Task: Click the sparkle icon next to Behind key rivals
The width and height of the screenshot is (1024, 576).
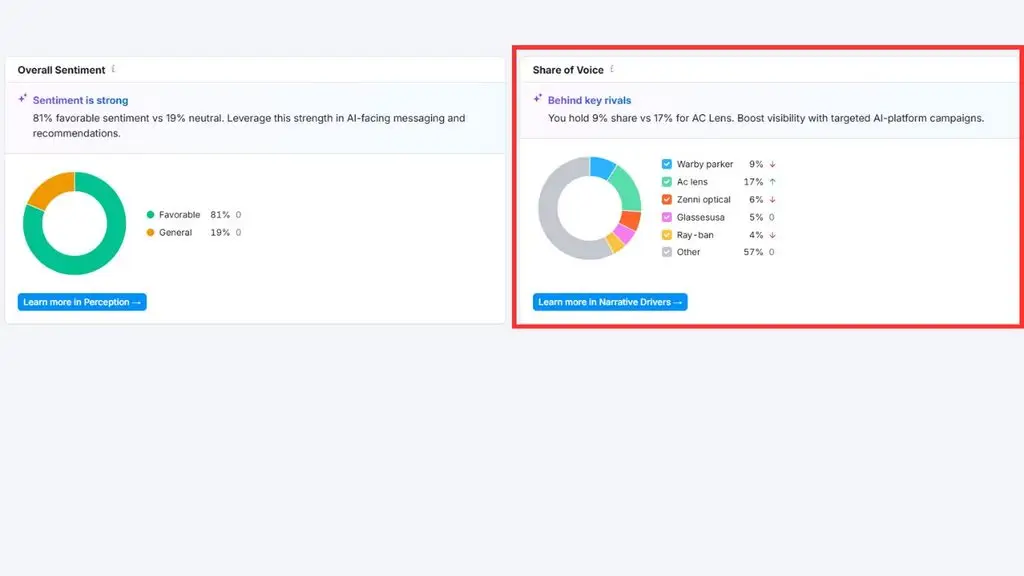Action: click(x=537, y=99)
